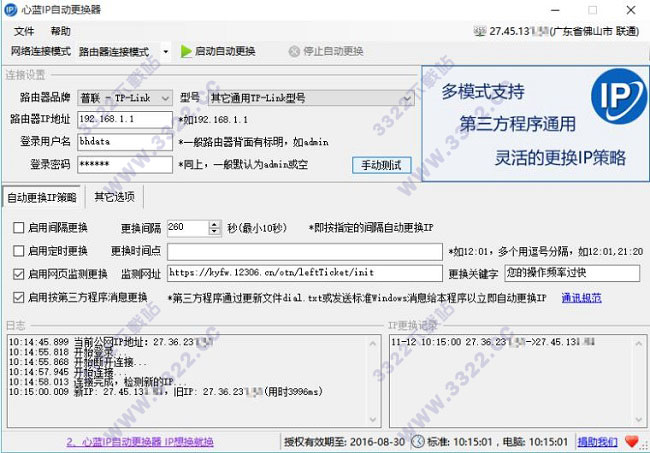Click the network icon beside public IP
This screenshot has height=453, width=650.
coord(480,31)
